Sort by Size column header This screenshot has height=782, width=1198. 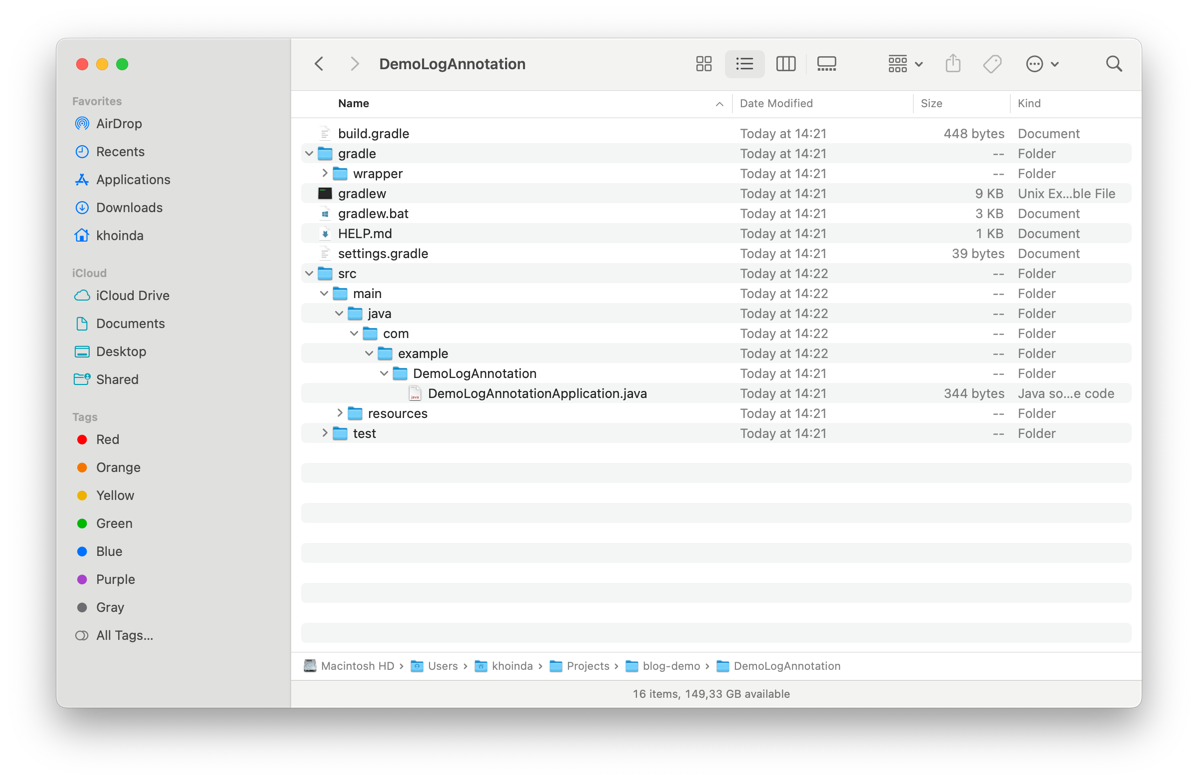tap(932, 104)
